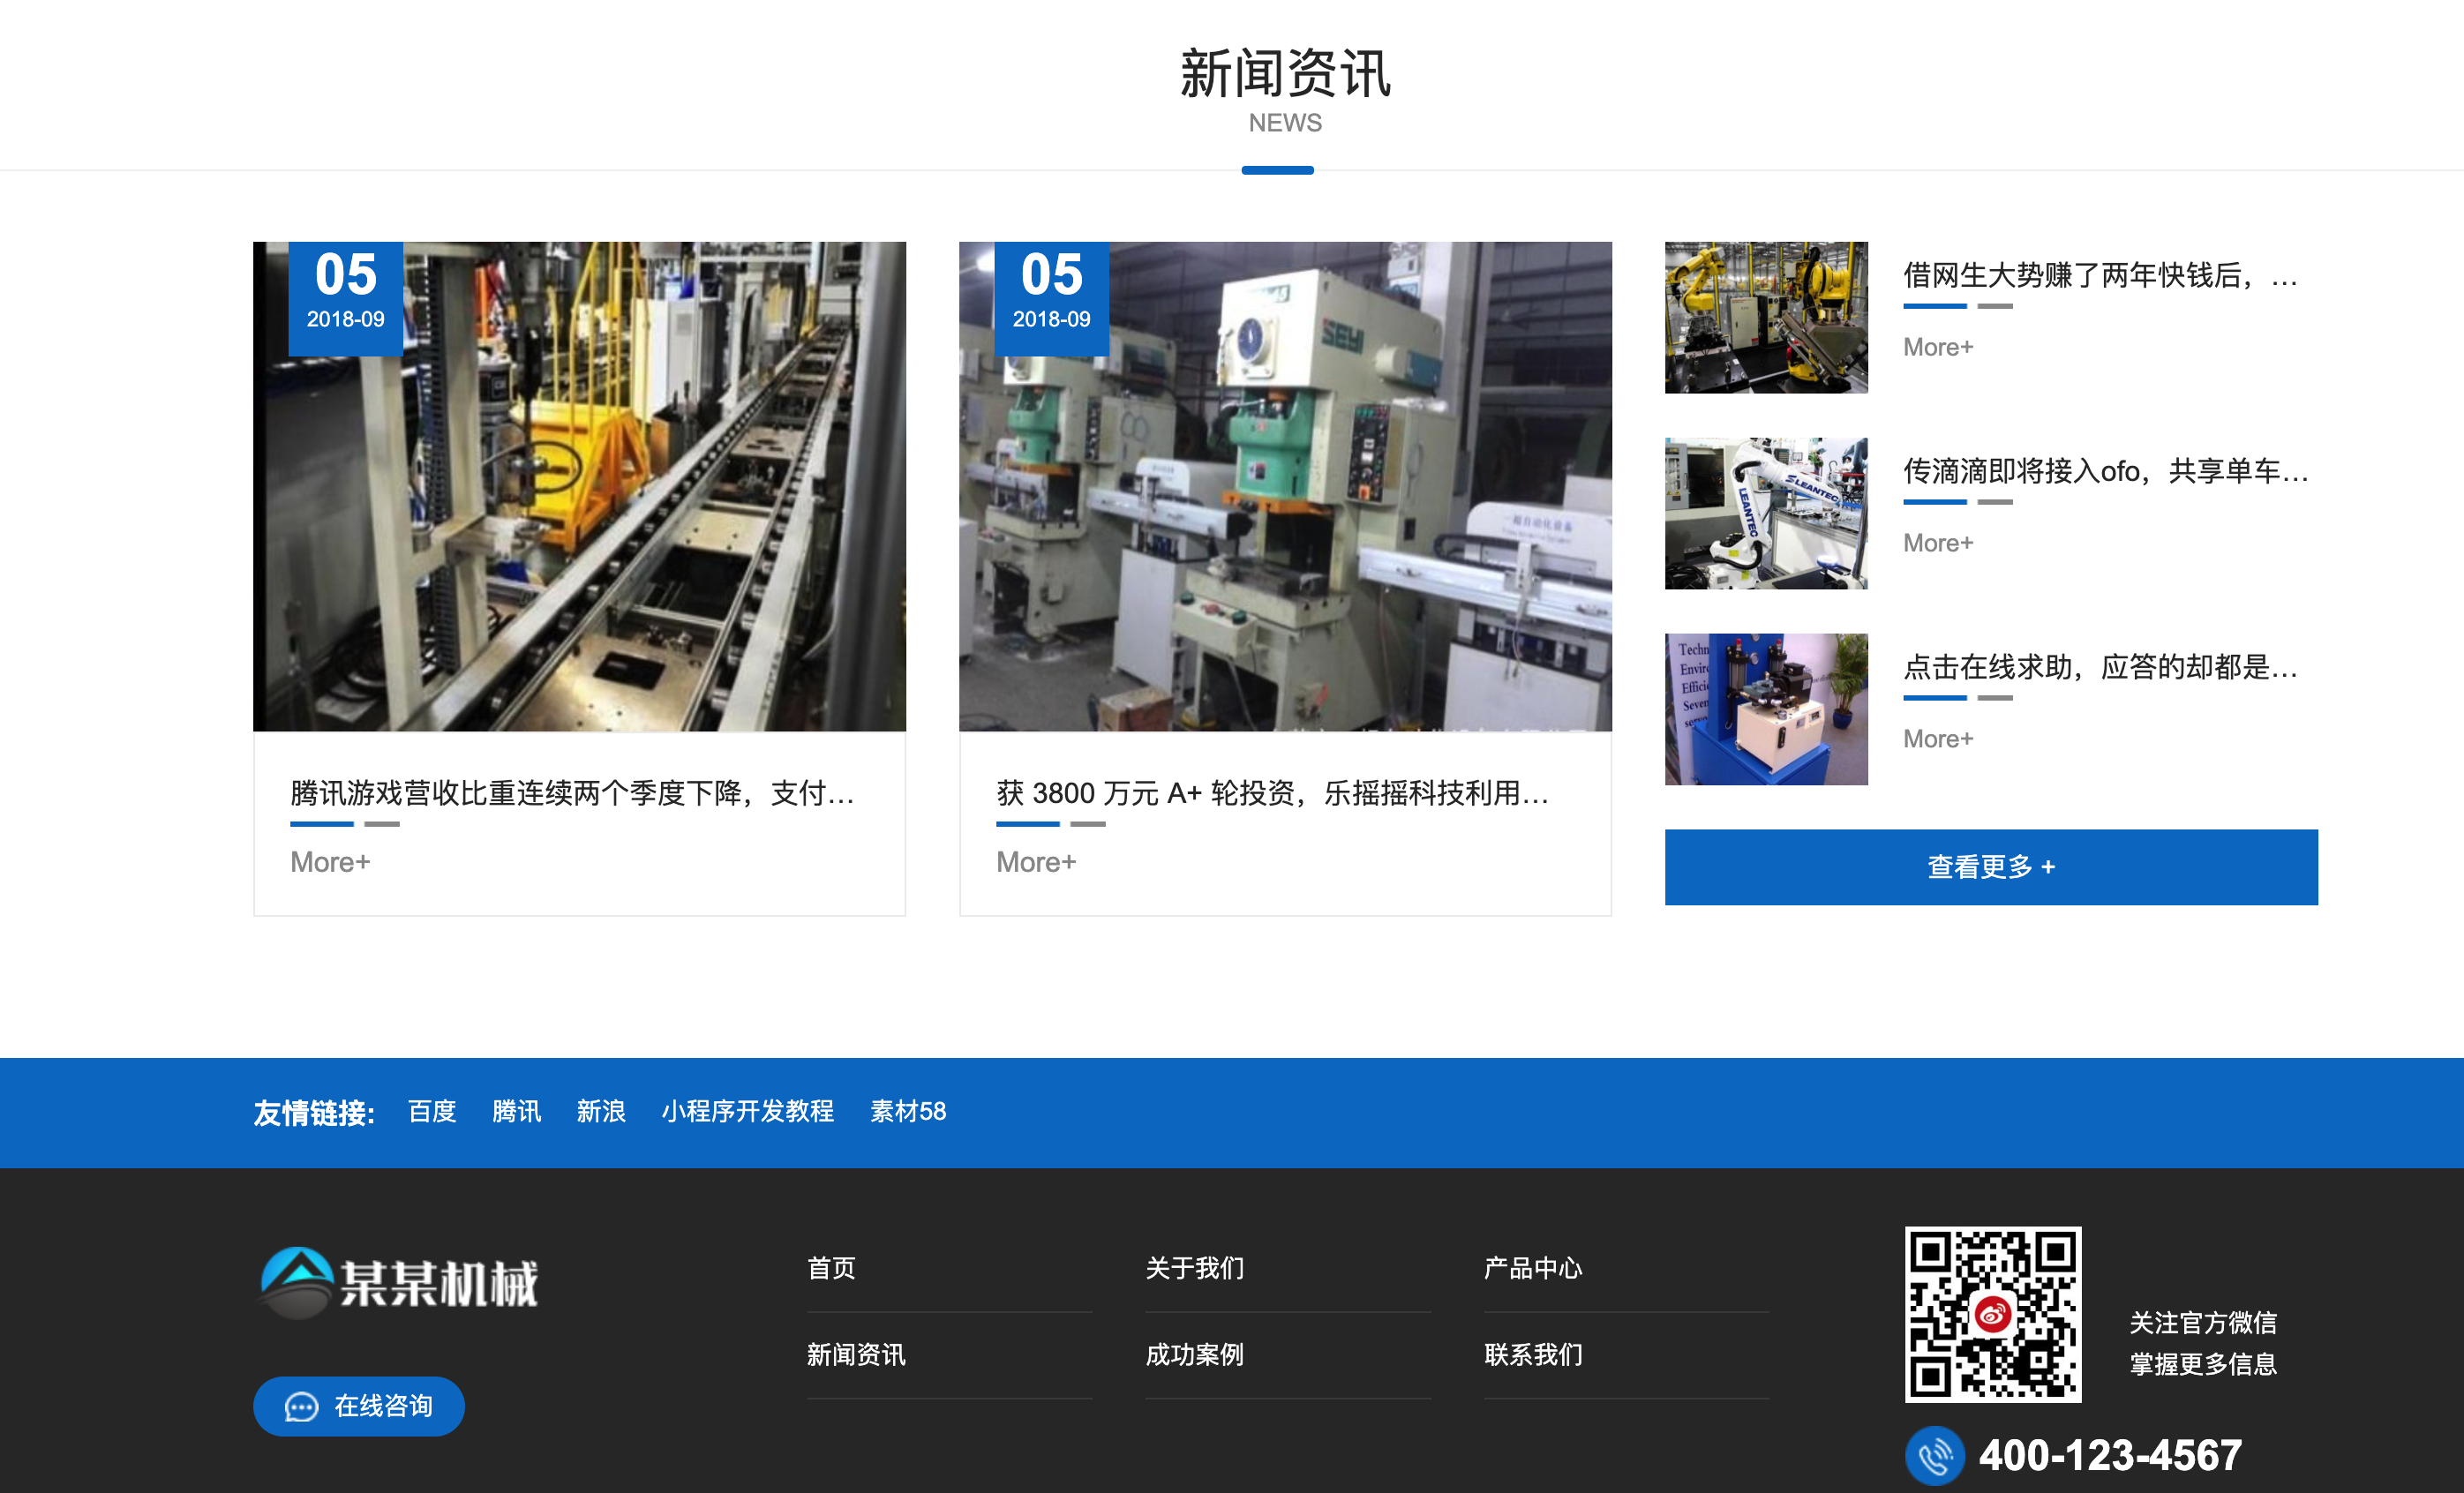Viewport: 2464px width, 1493px height.
Task: Click the 05 2018-09 badge on first card
Action: tap(346, 298)
